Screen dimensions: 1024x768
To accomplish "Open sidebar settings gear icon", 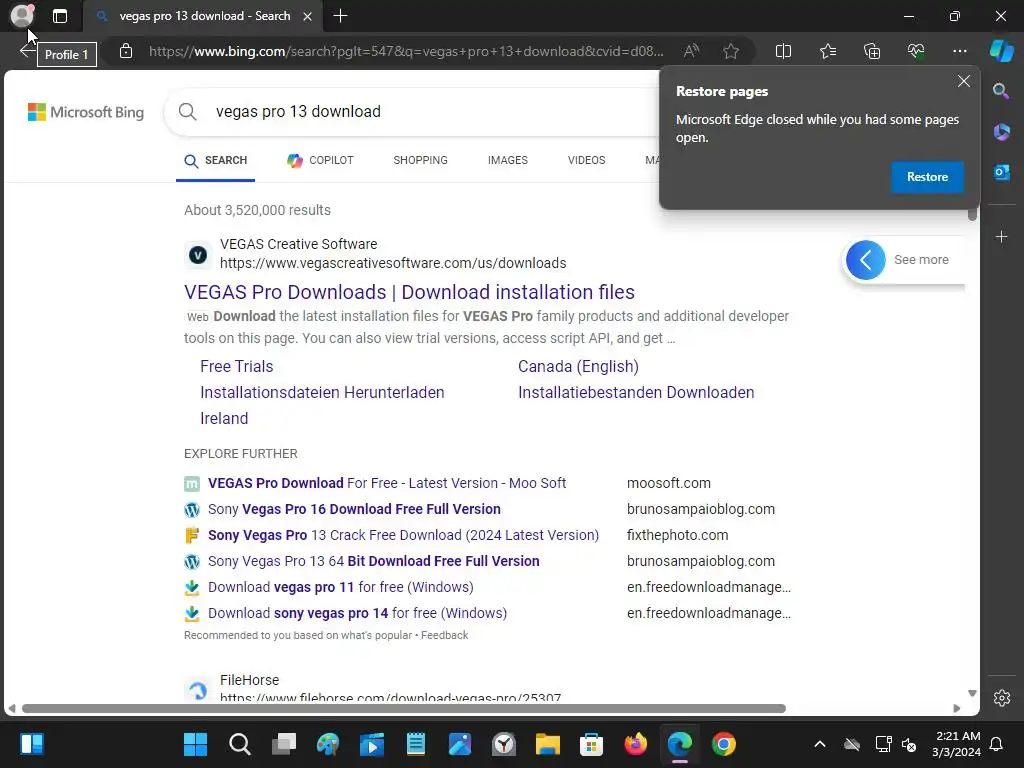I will coord(1002,697).
